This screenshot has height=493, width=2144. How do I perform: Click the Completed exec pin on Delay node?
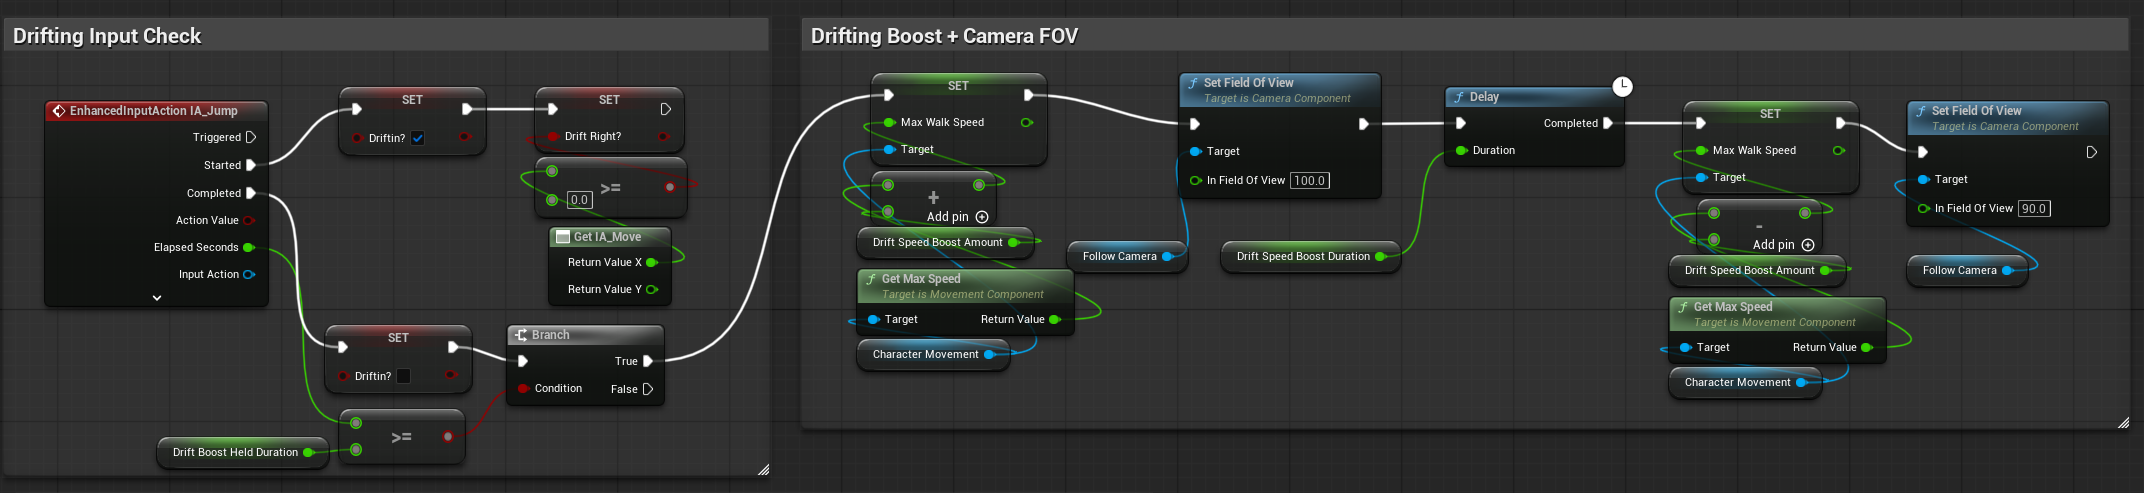click(1608, 123)
